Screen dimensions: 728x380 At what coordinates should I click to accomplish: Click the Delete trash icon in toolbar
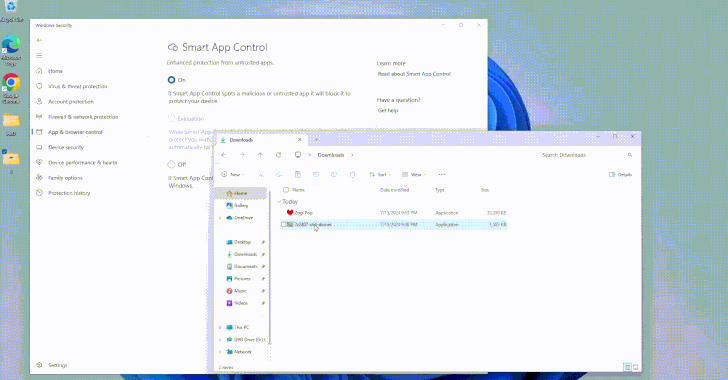click(x=352, y=175)
